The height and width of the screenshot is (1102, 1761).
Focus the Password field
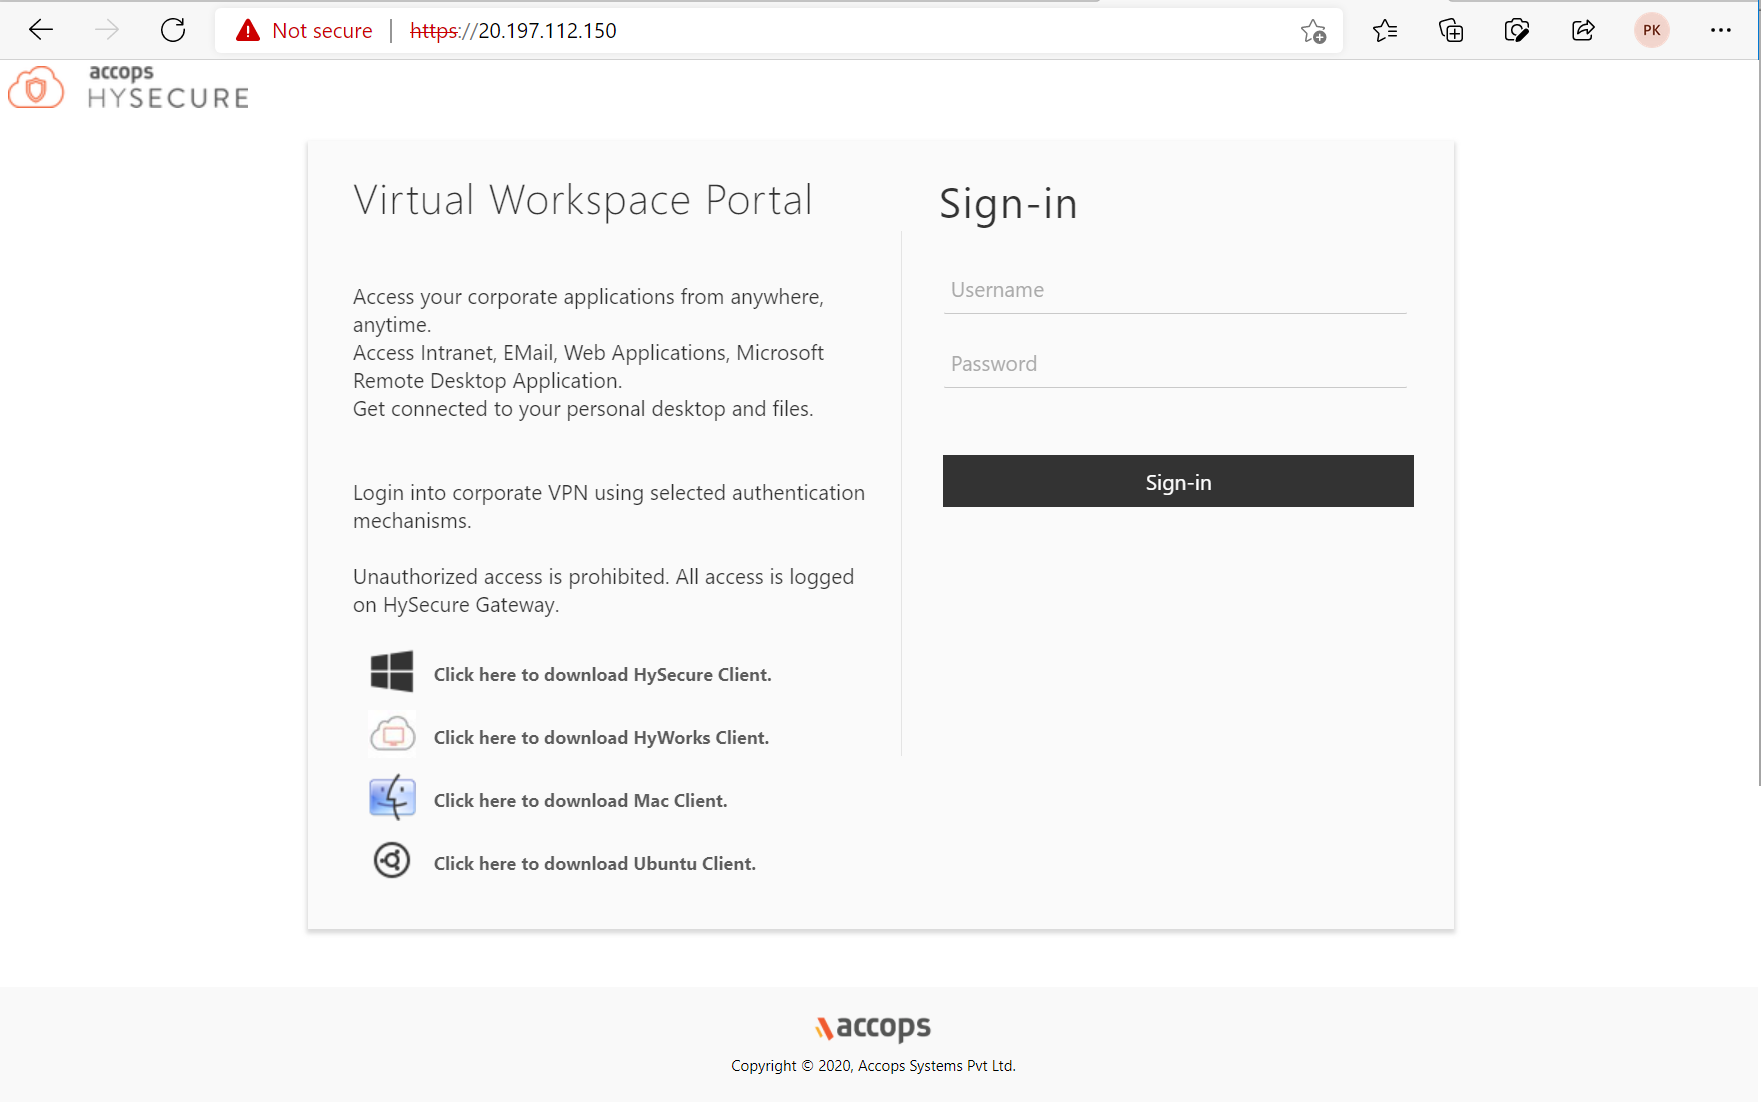coord(1175,364)
